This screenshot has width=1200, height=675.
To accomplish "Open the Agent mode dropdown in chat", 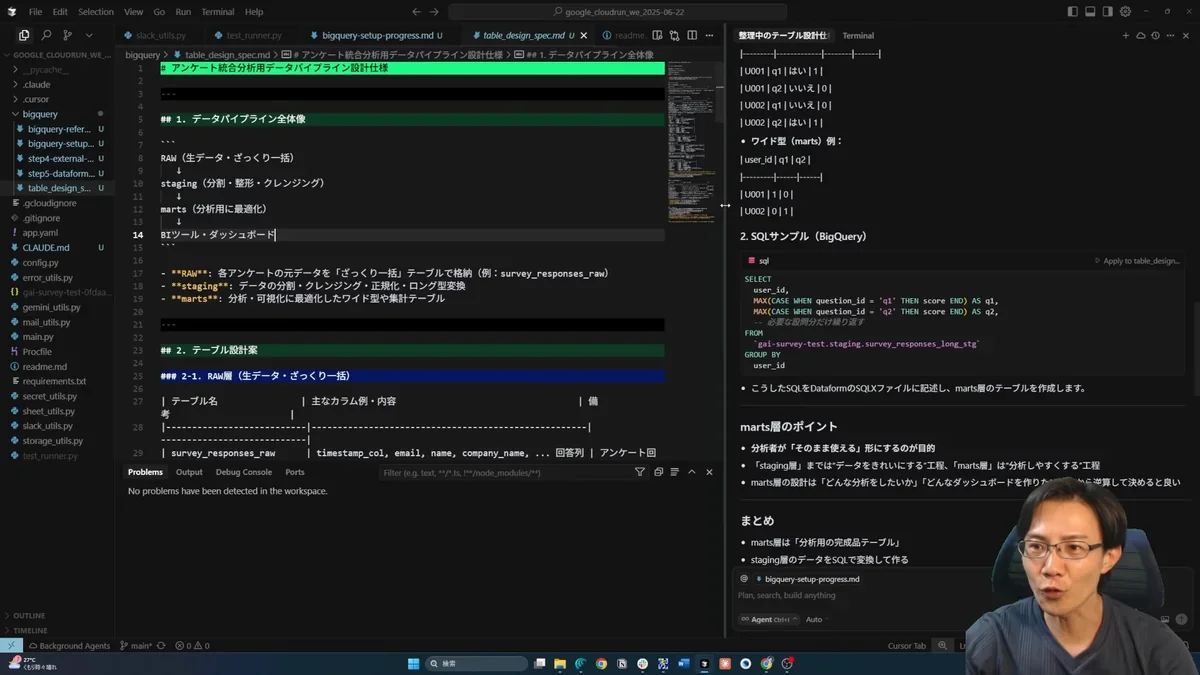I will pos(769,619).
